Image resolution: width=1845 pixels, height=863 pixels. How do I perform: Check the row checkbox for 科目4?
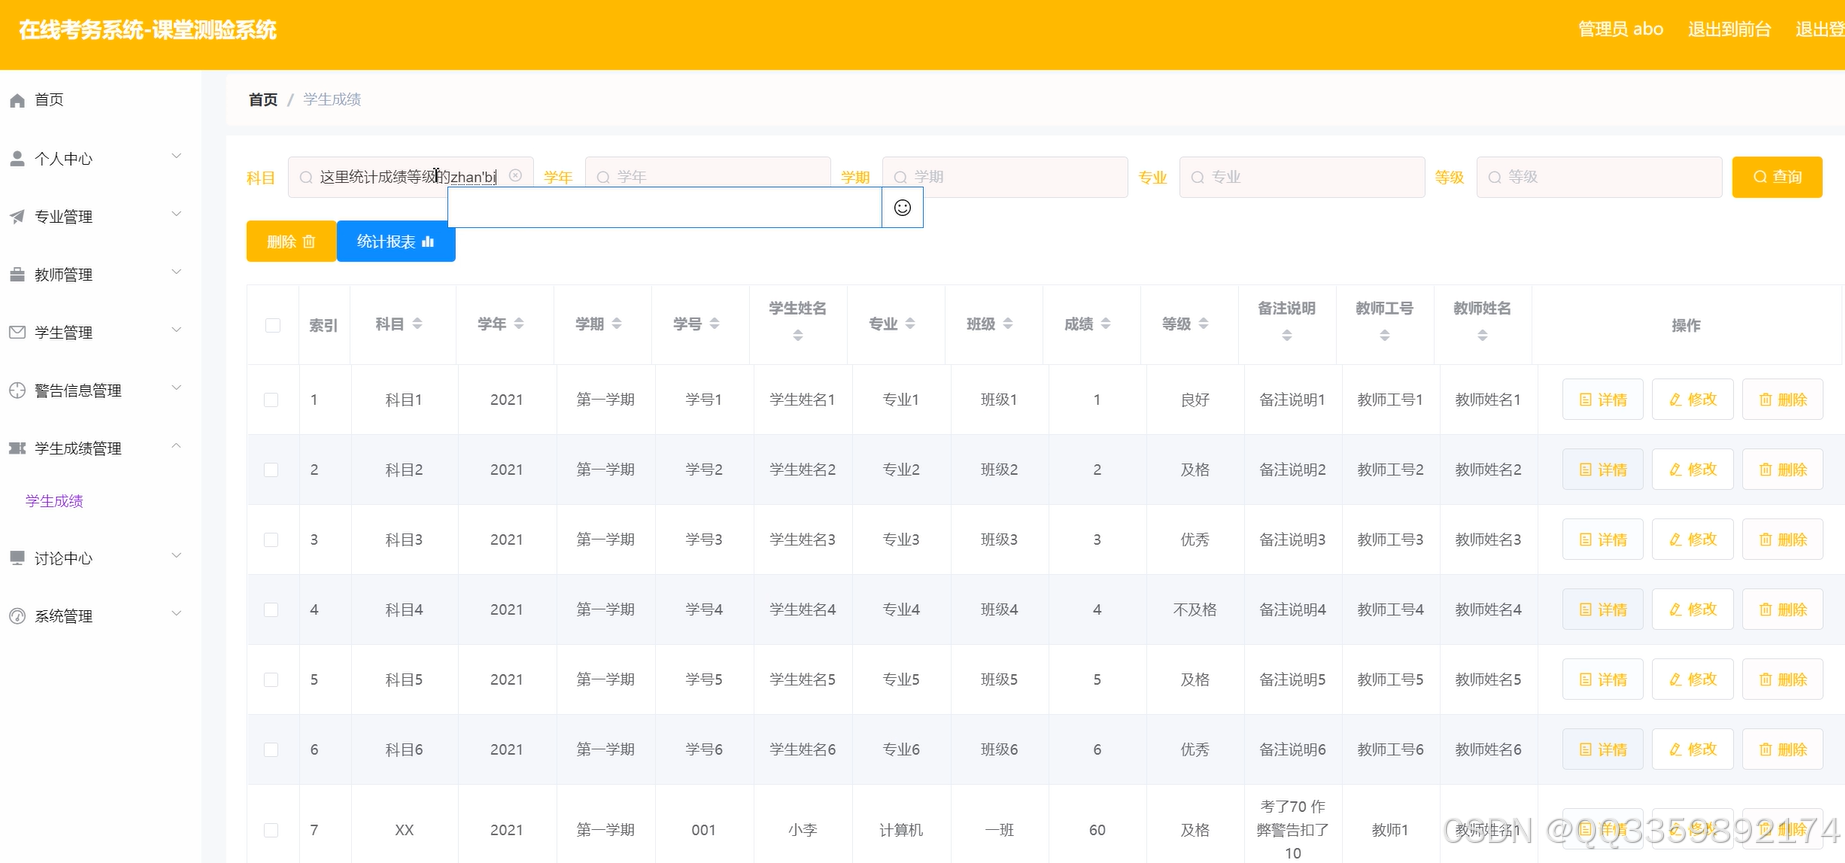pos(271,610)
